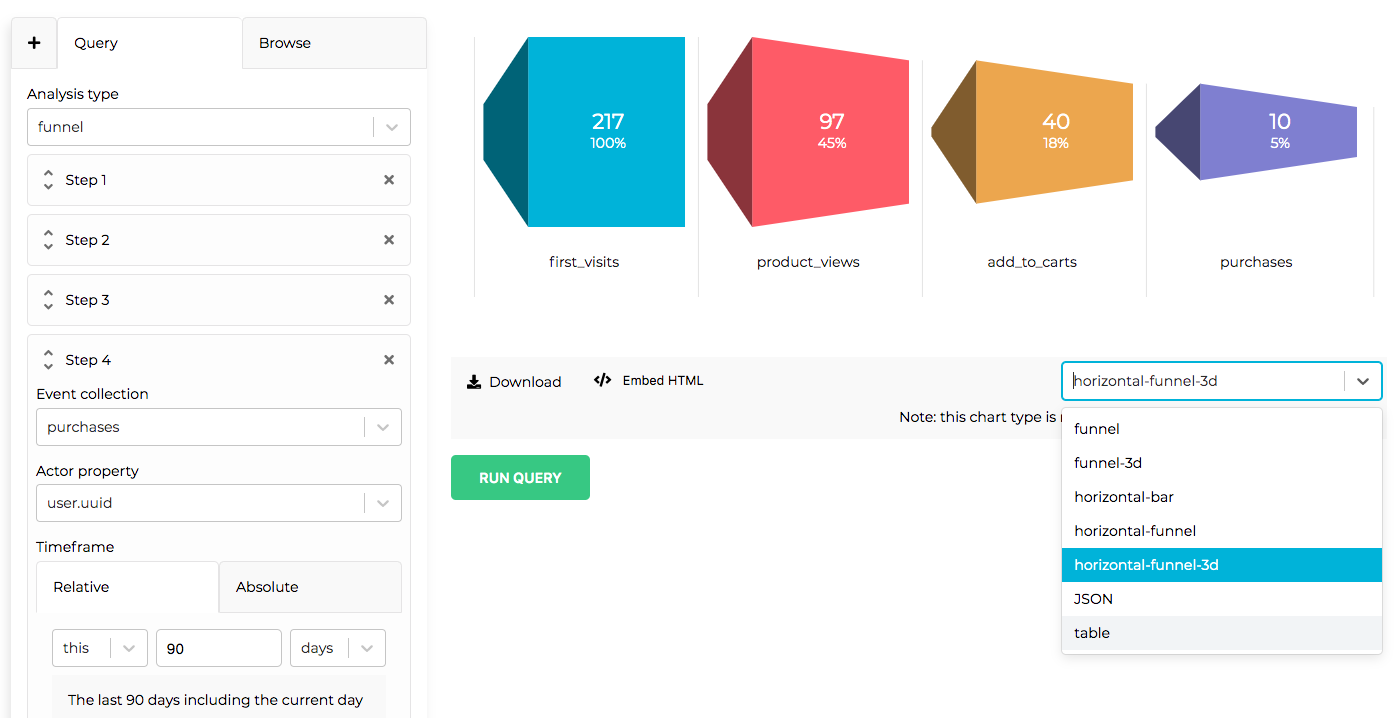Click the 90 days input field

(218, 648)
